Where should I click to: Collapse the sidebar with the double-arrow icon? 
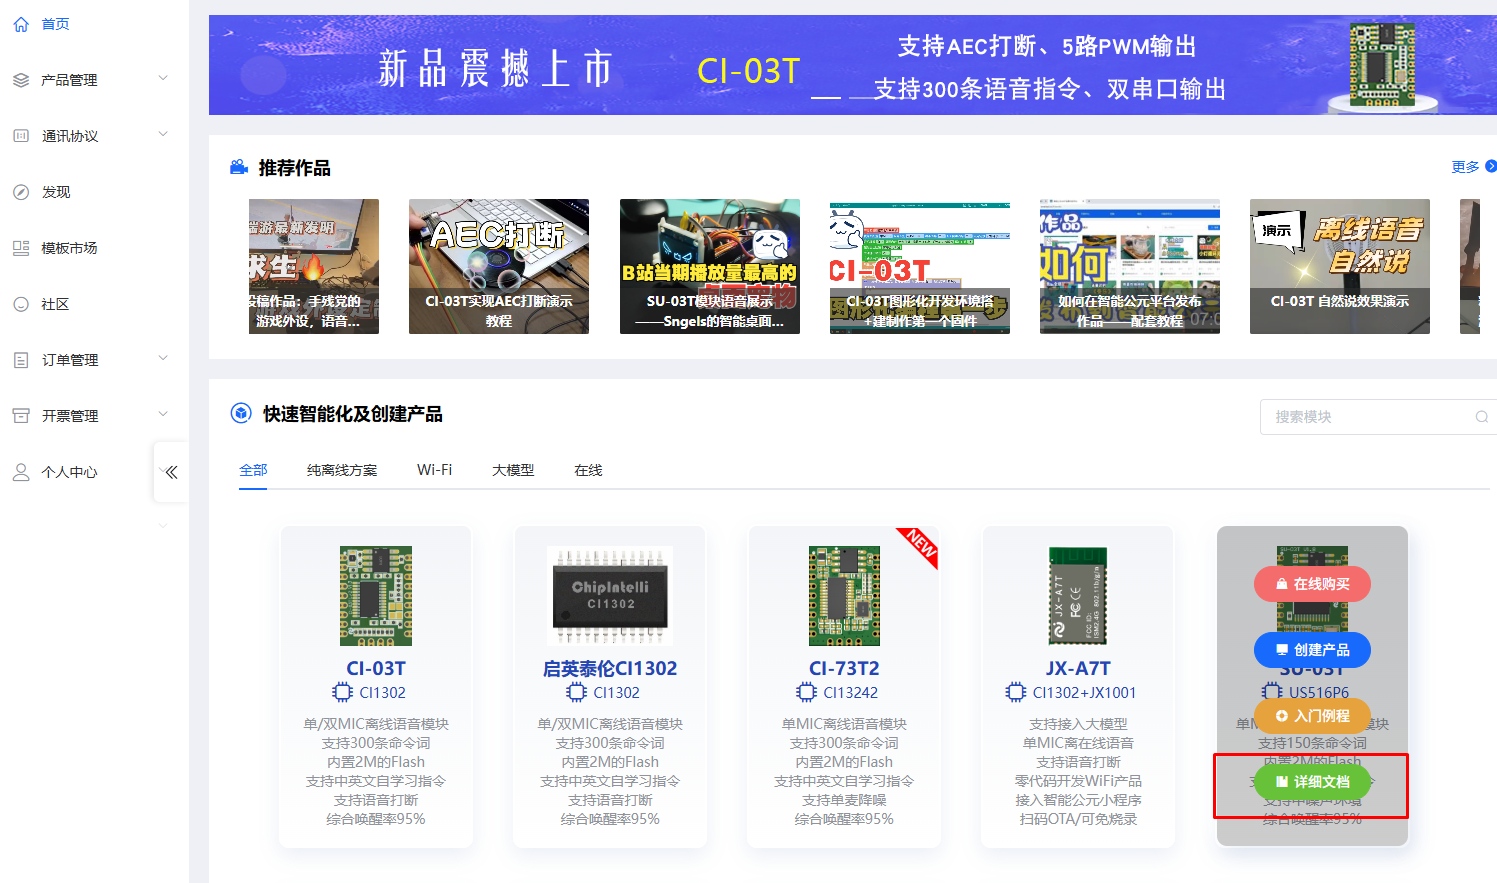(171, 472)
